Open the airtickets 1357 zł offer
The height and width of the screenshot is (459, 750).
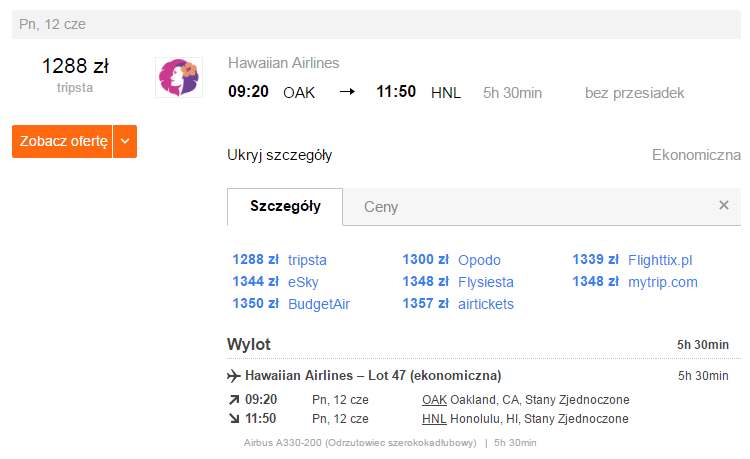tap(458, 304)
